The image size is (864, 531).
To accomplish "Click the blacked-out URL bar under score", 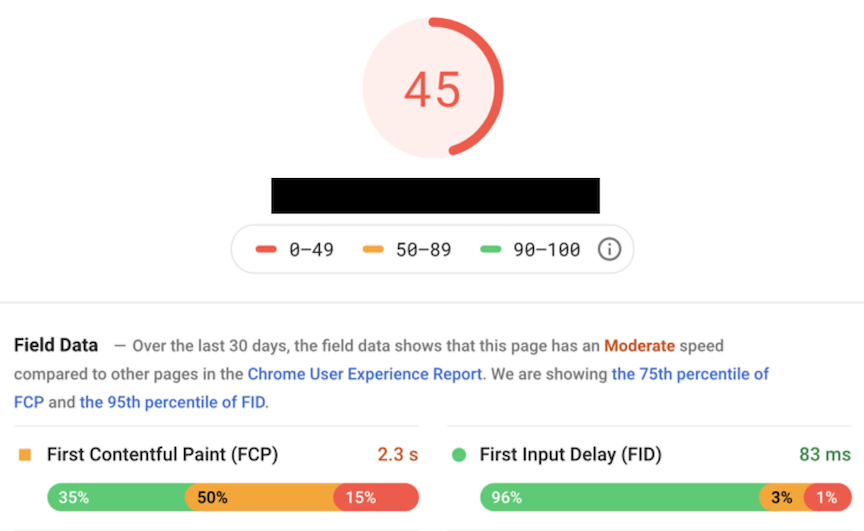I will tap(435, 196).
